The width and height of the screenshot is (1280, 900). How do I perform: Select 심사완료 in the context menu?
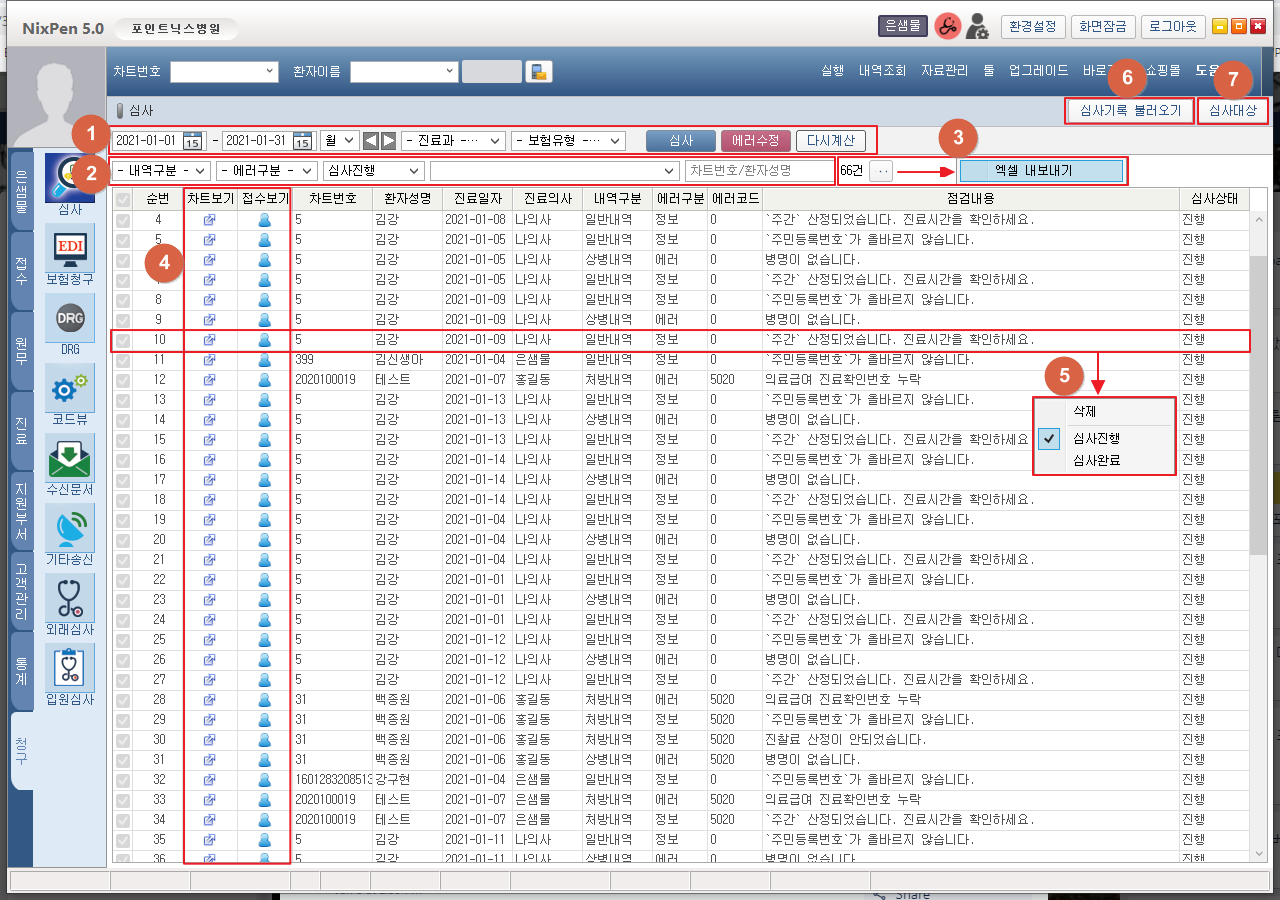(1096, 461)
